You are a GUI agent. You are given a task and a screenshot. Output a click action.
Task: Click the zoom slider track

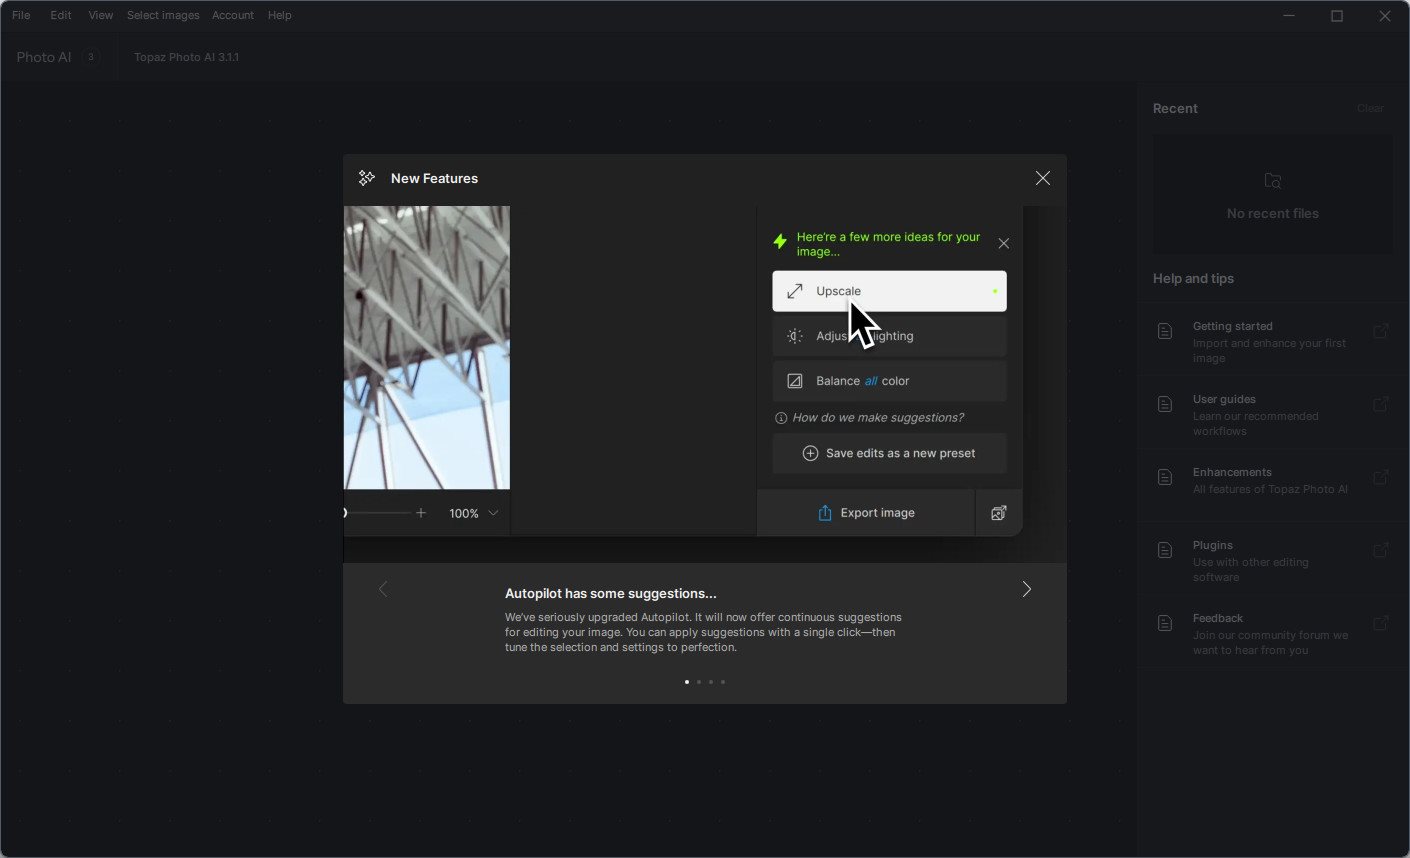[378, 513]
